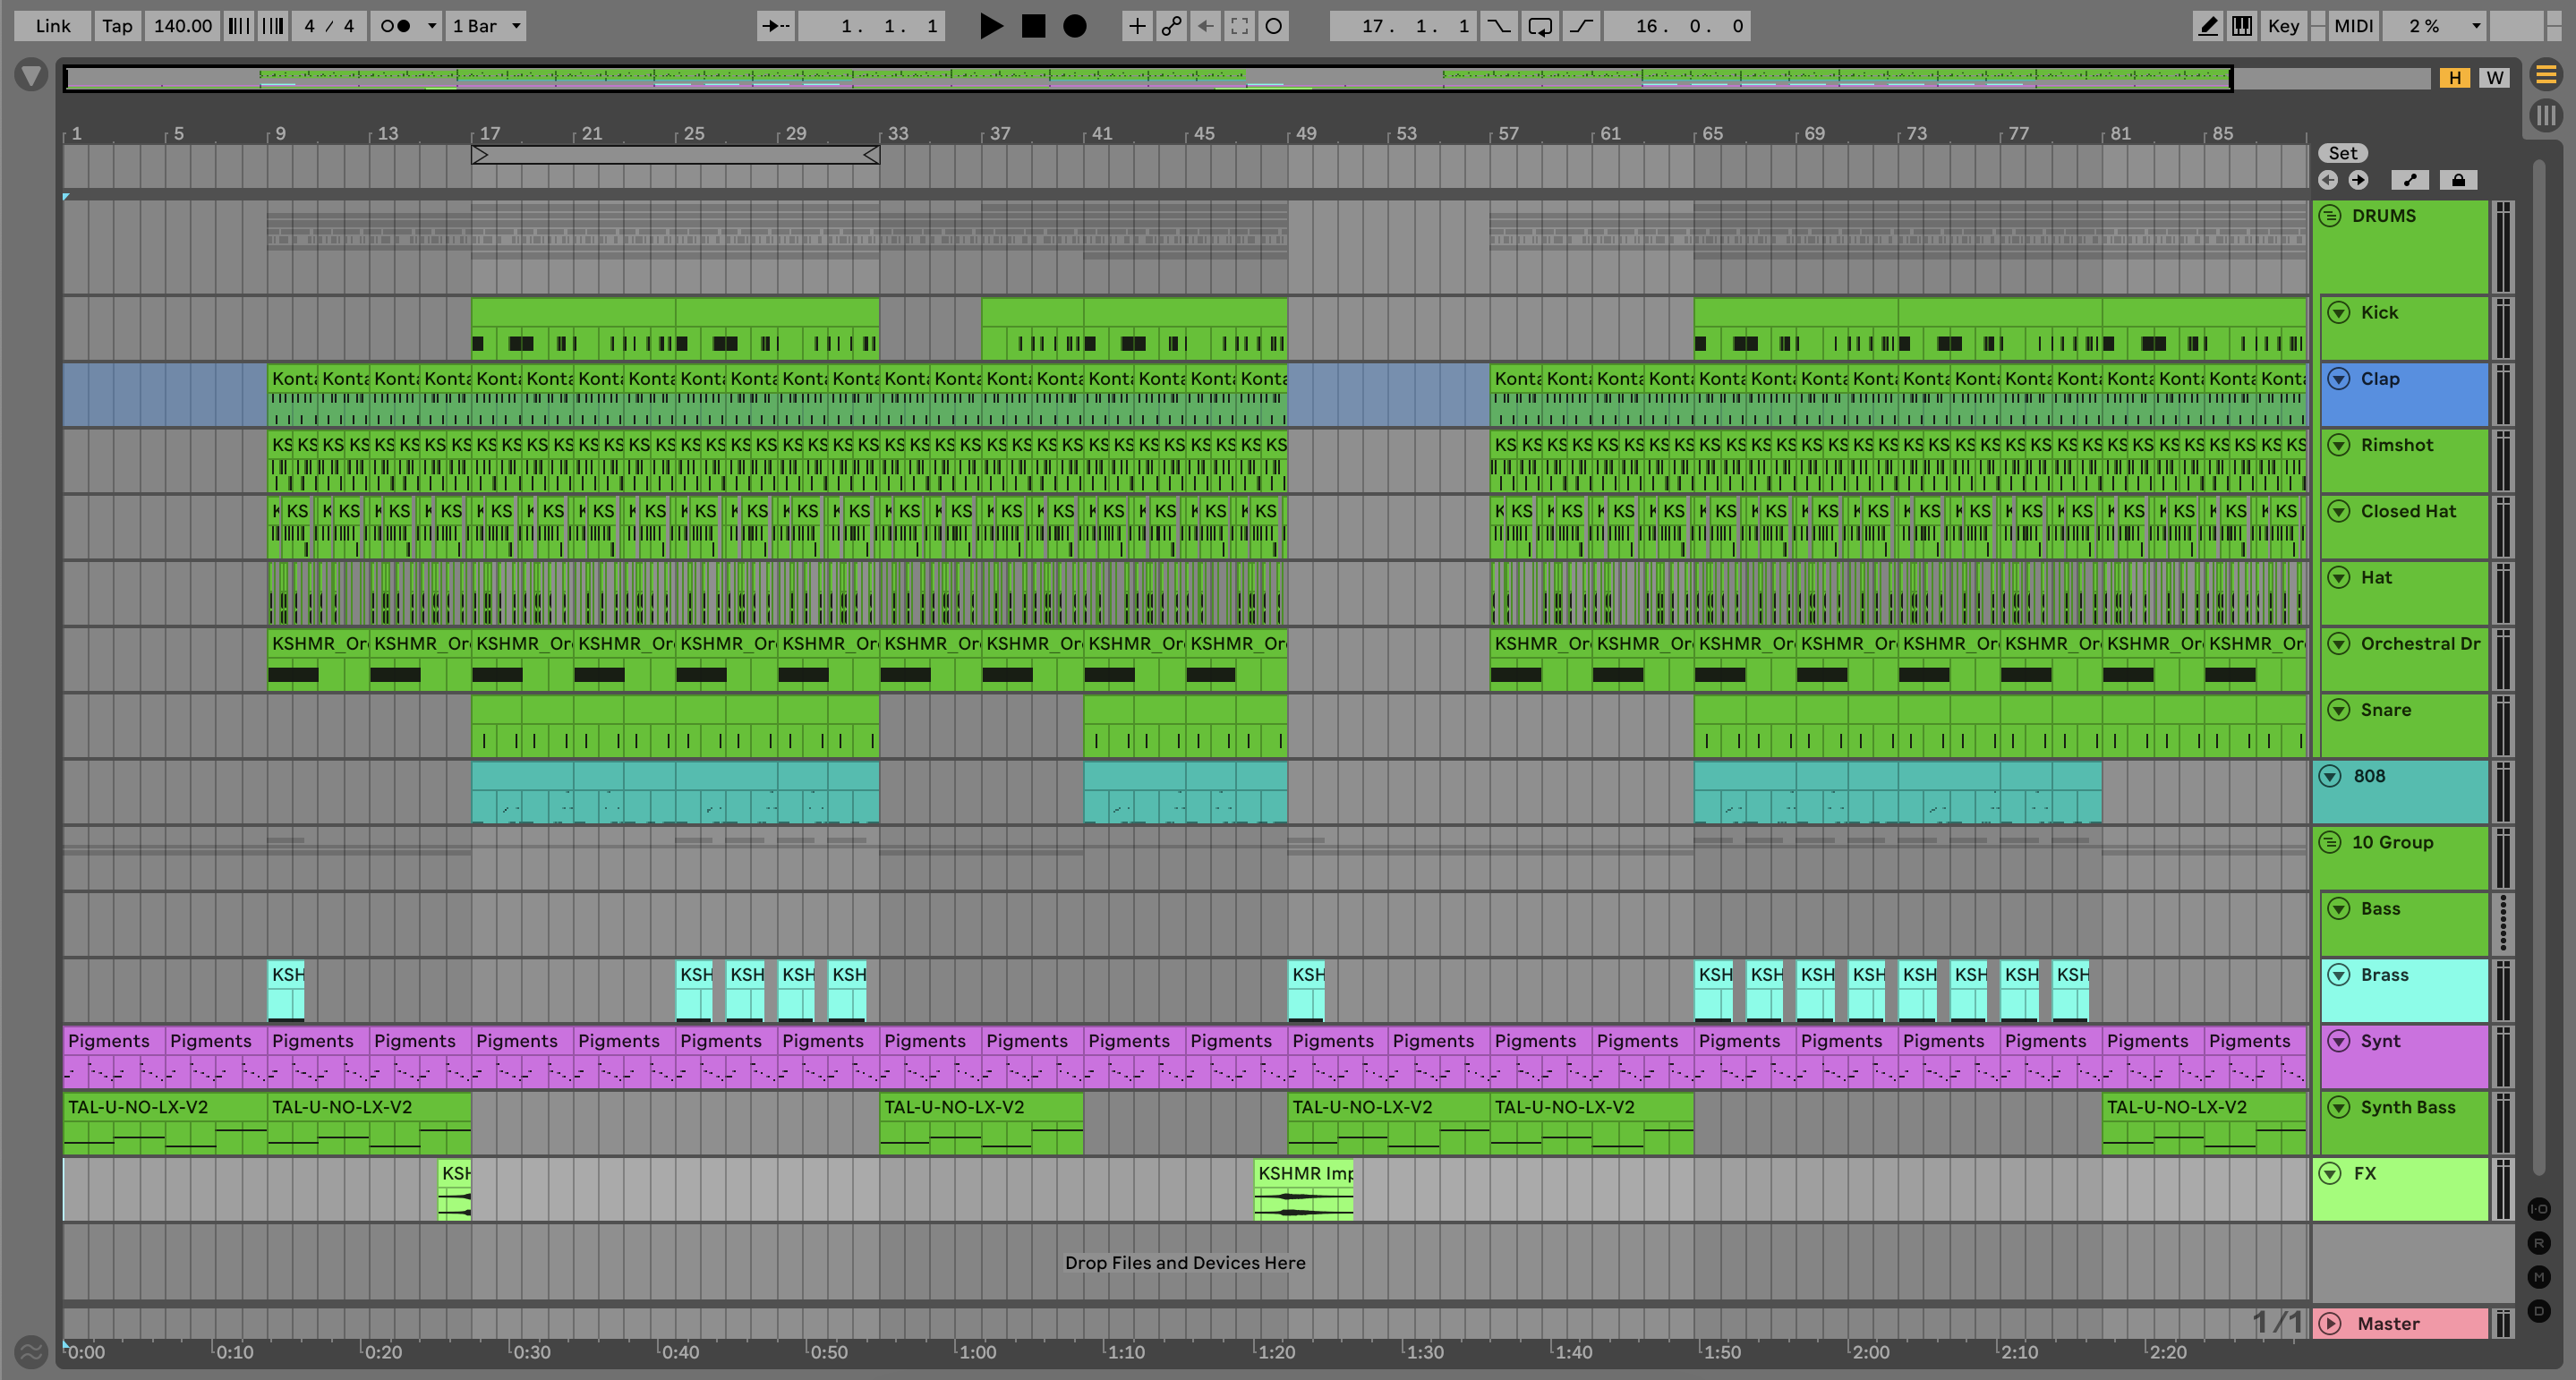This screenshot has height=1380, width=2576.
Task: Lock envelopes with the padlock icon
Action: (x=2458, y=180)
